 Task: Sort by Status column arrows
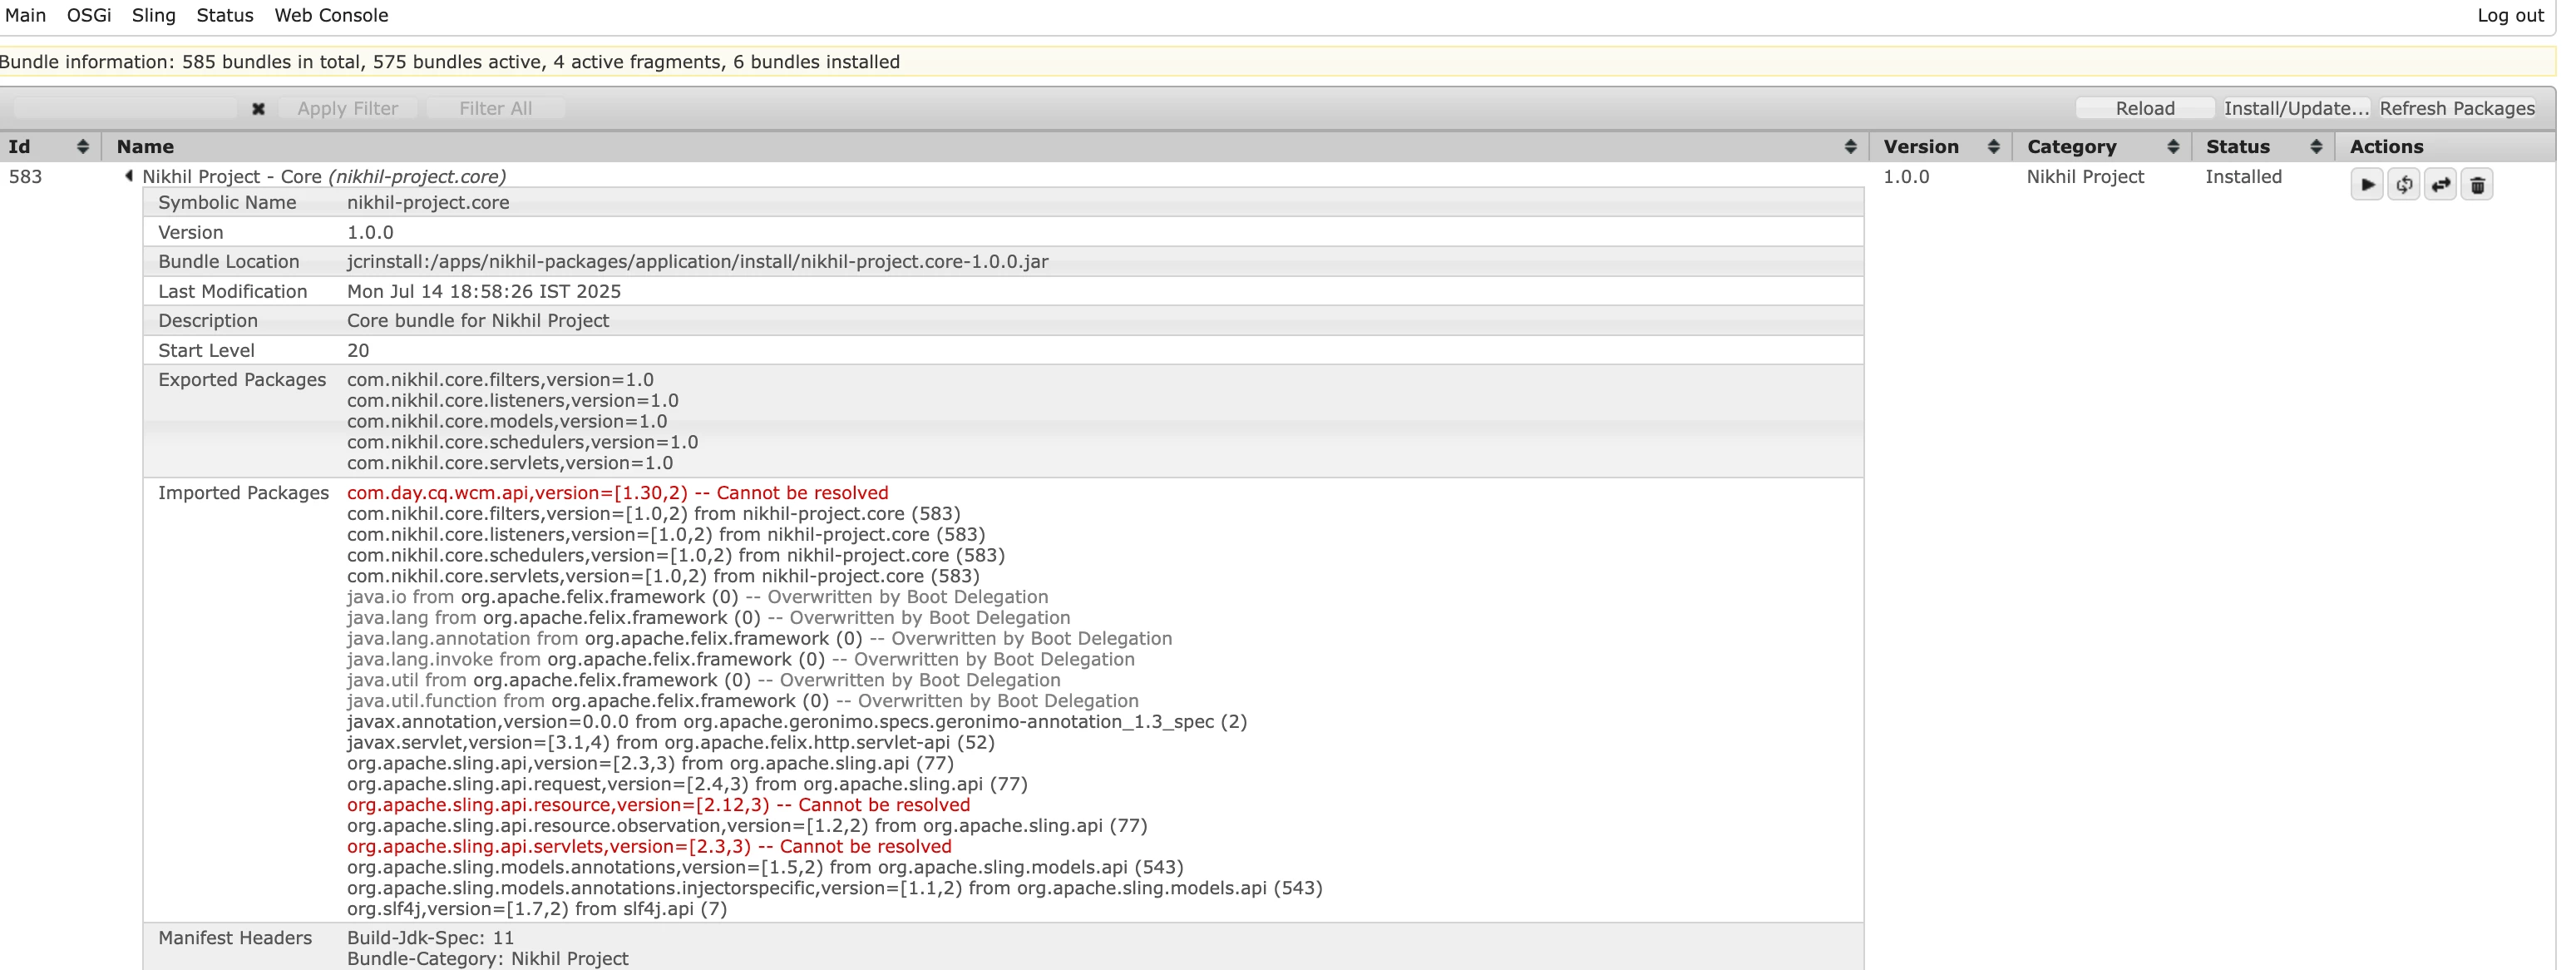point(2316,147)
